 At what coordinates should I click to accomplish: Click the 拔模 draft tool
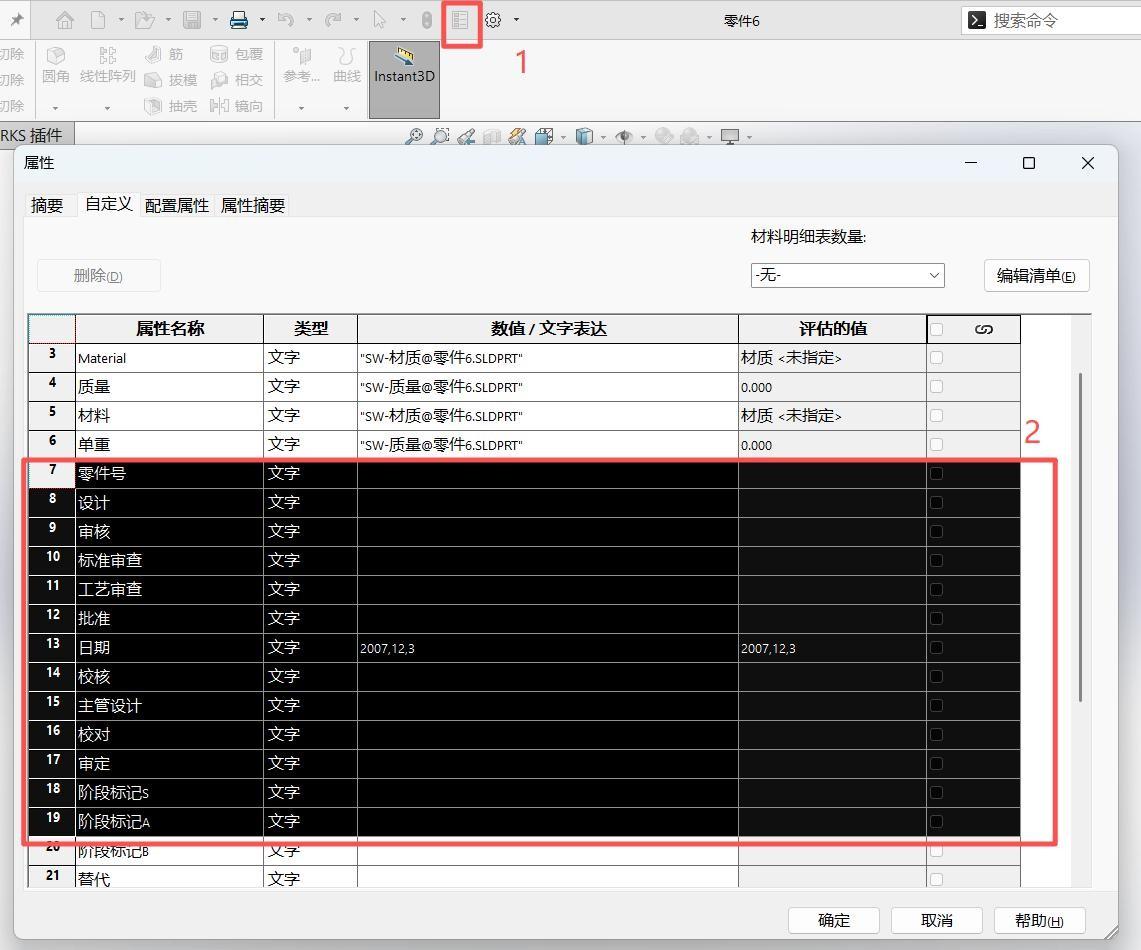point(171,80)
